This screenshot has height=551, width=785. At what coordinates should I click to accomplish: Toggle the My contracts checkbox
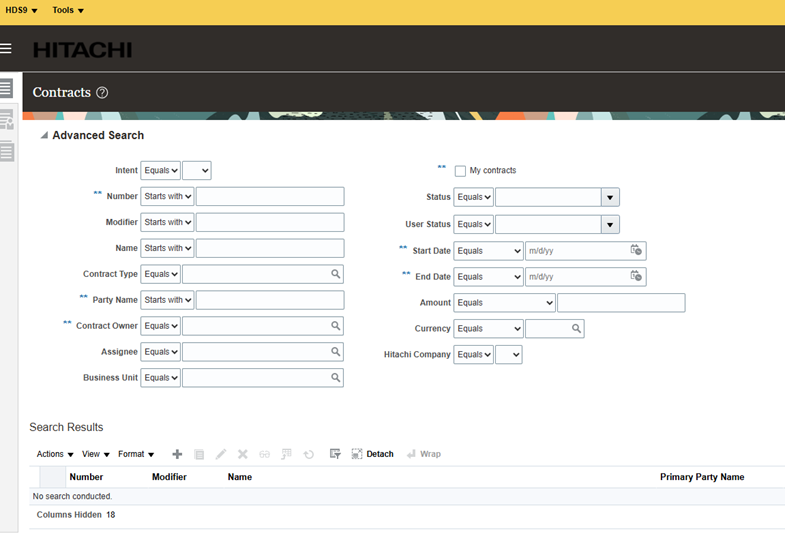click(x=460, y=171)
